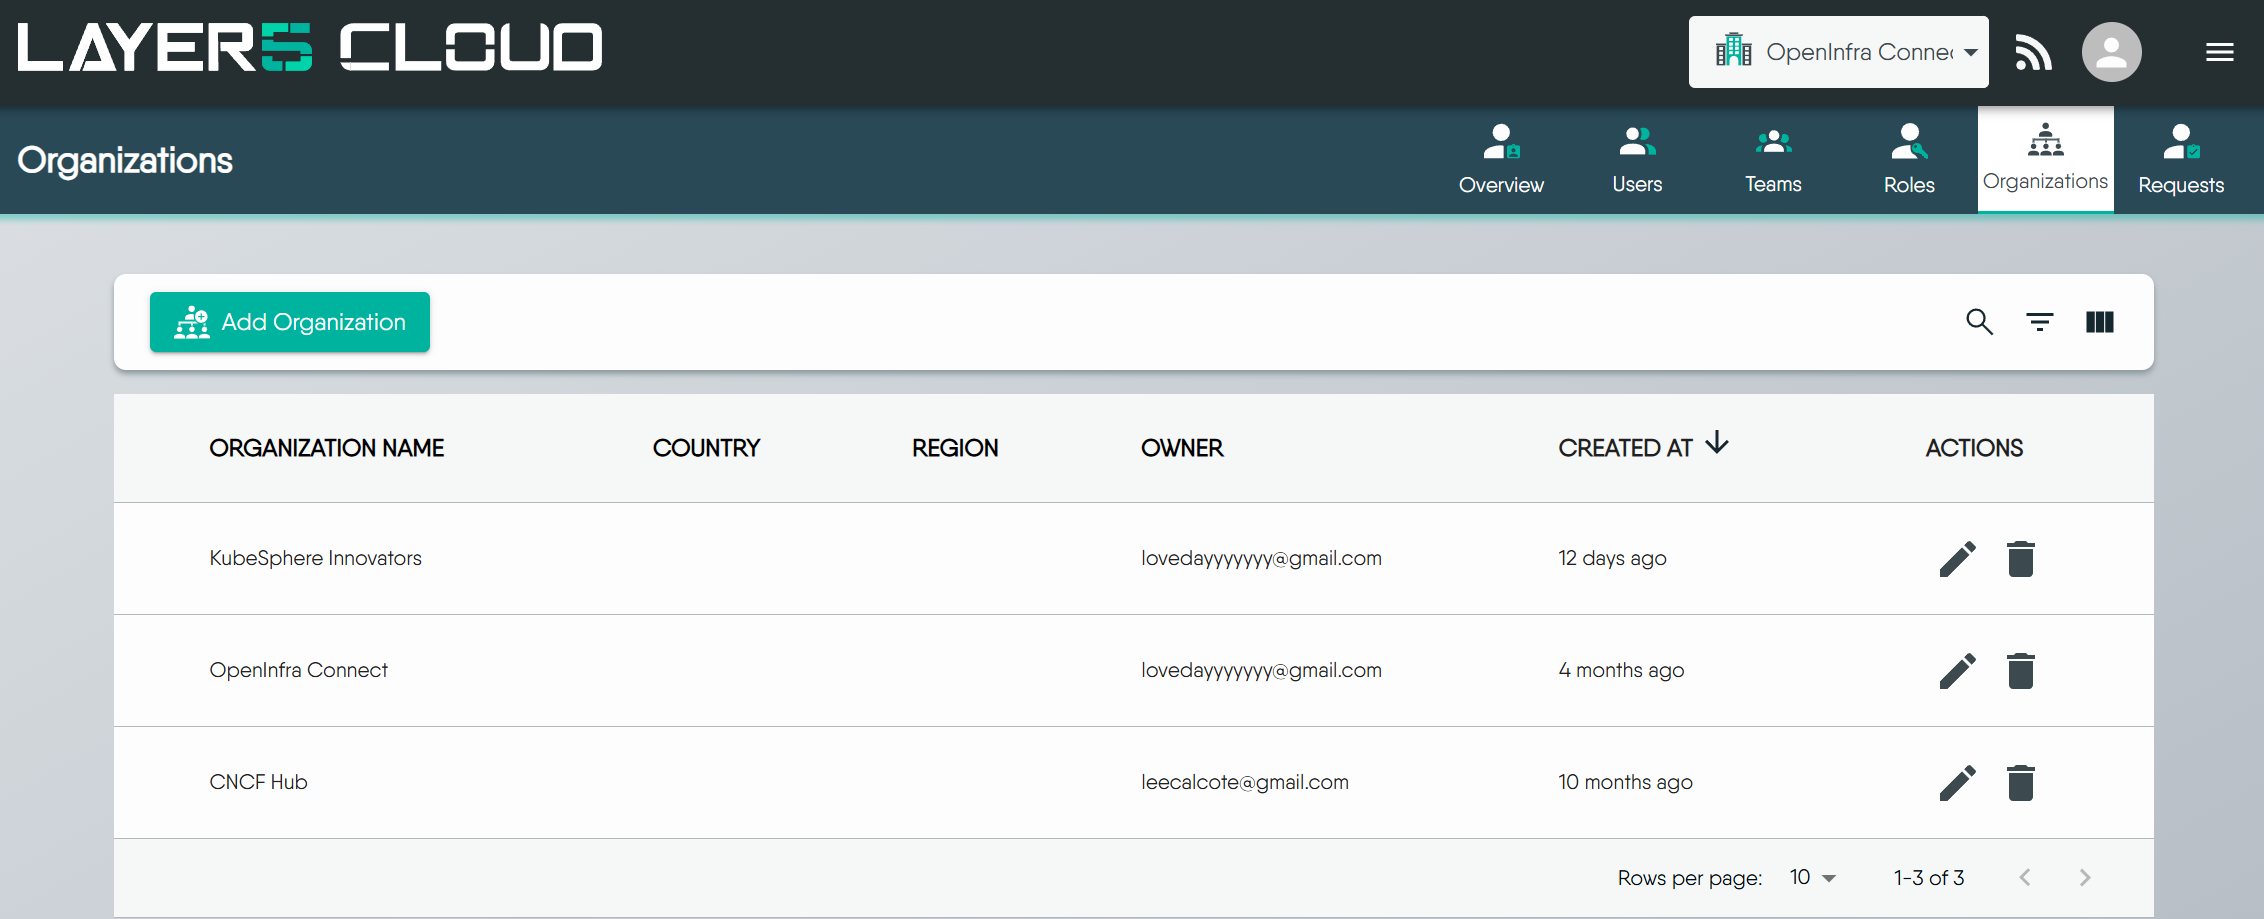
Task: Go to next table page
Action: pyautogui.click(x=2085, y=878)
